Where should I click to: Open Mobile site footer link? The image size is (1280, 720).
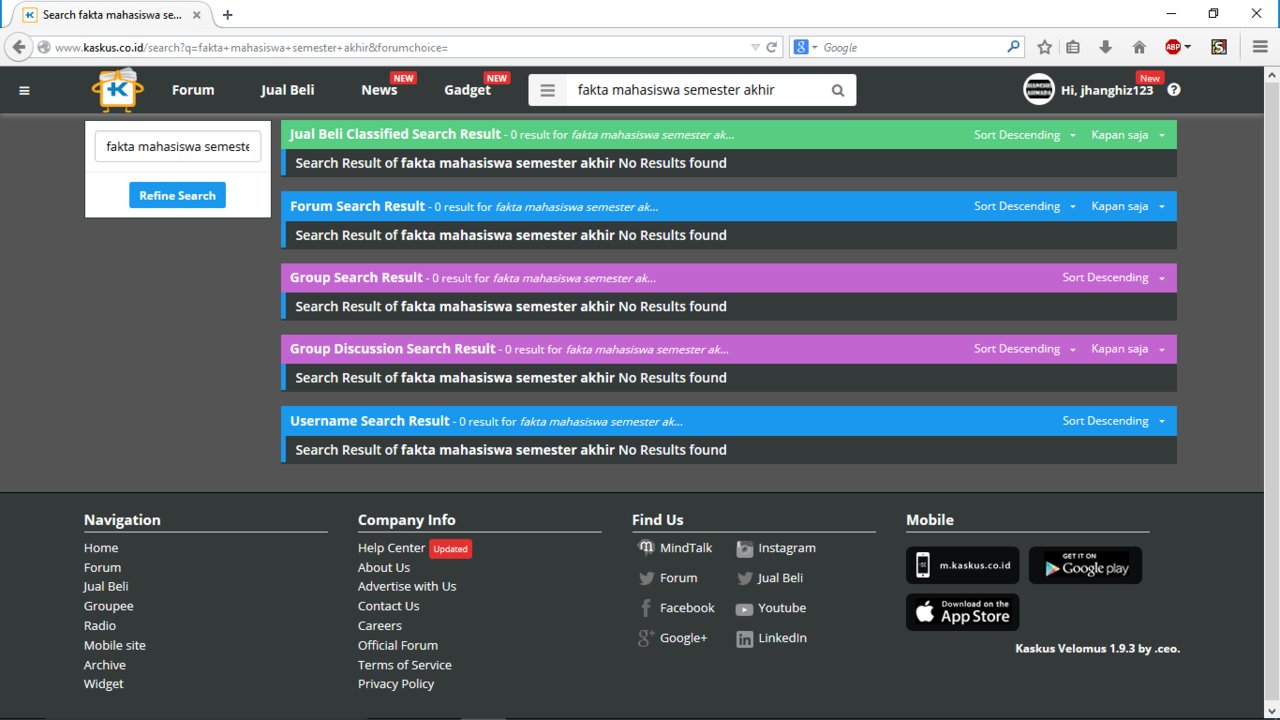[x=115, y=645]
